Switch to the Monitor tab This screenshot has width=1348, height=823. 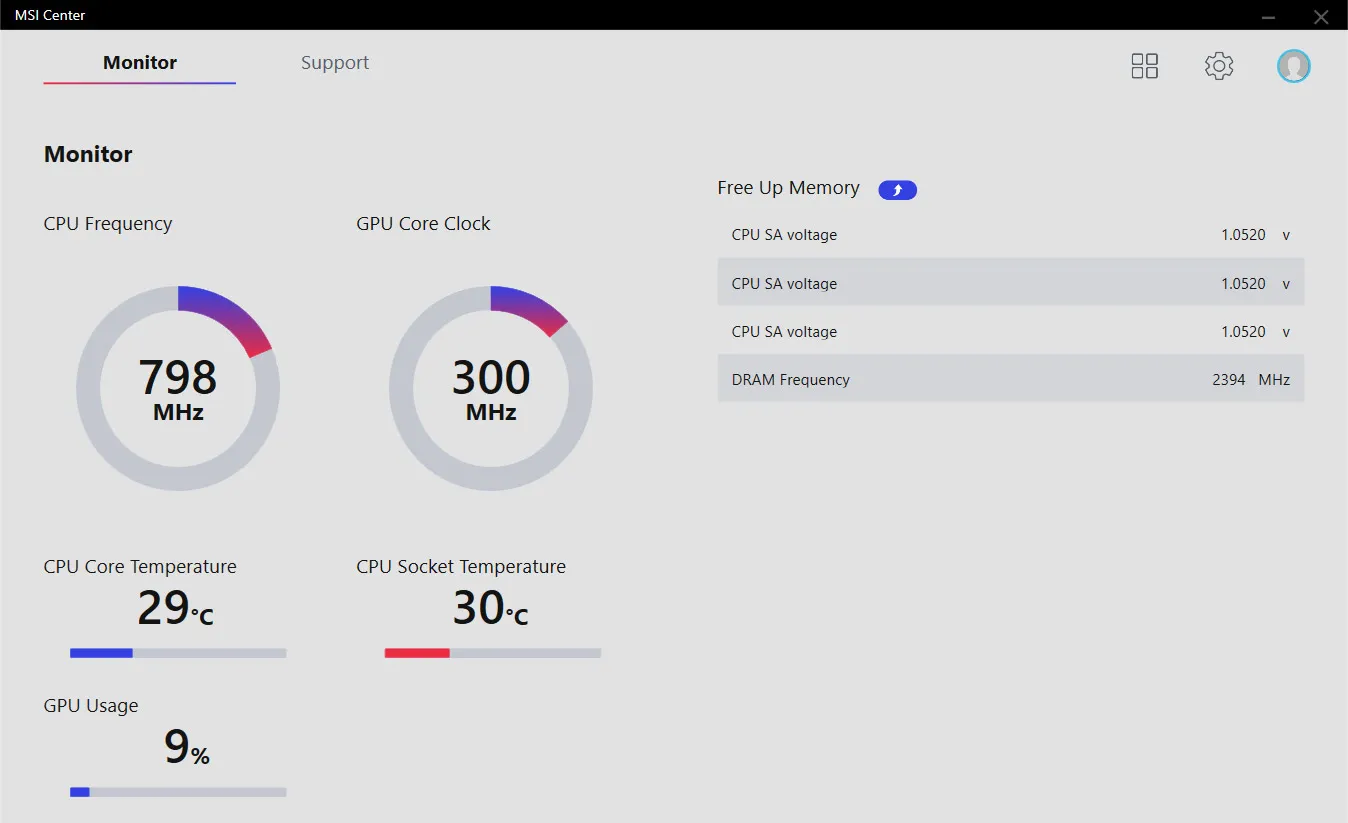[140, 63]
